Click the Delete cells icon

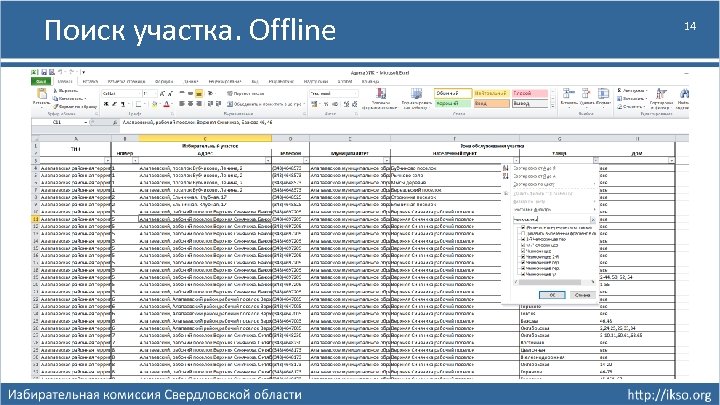(x=586, y=93)
